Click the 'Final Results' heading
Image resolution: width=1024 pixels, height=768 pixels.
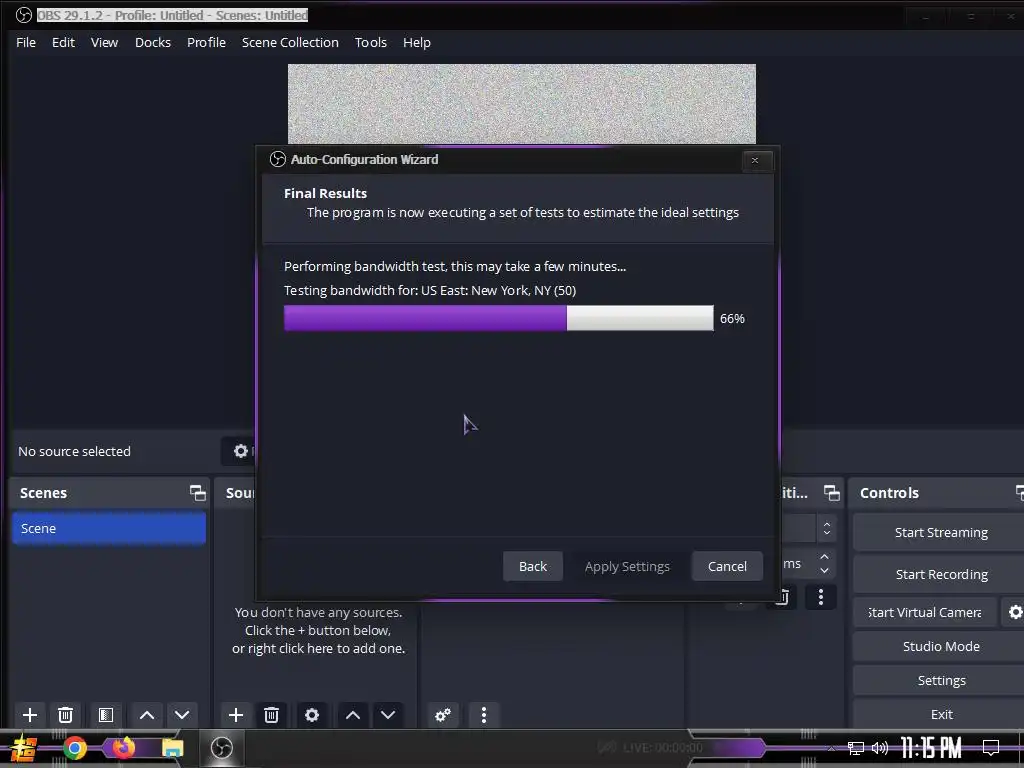pos(325,193)
